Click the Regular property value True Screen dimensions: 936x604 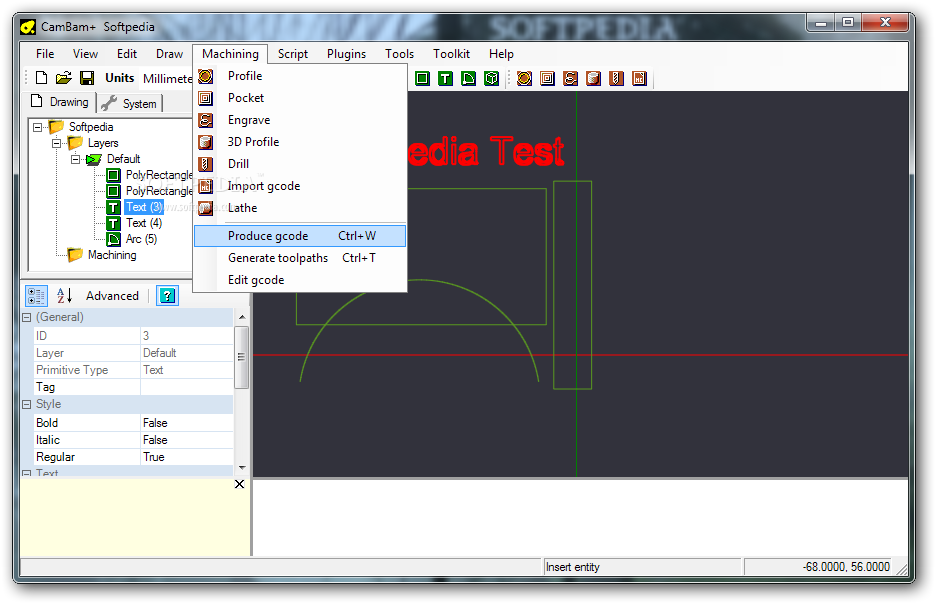(186, 457)
